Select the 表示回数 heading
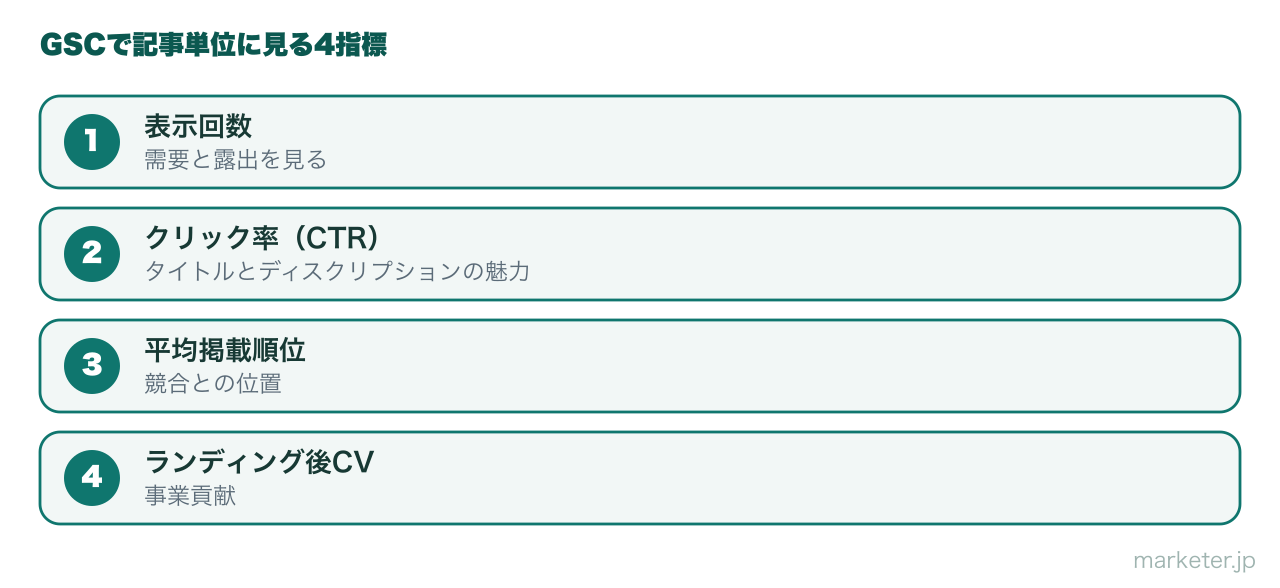 (198, 126)
